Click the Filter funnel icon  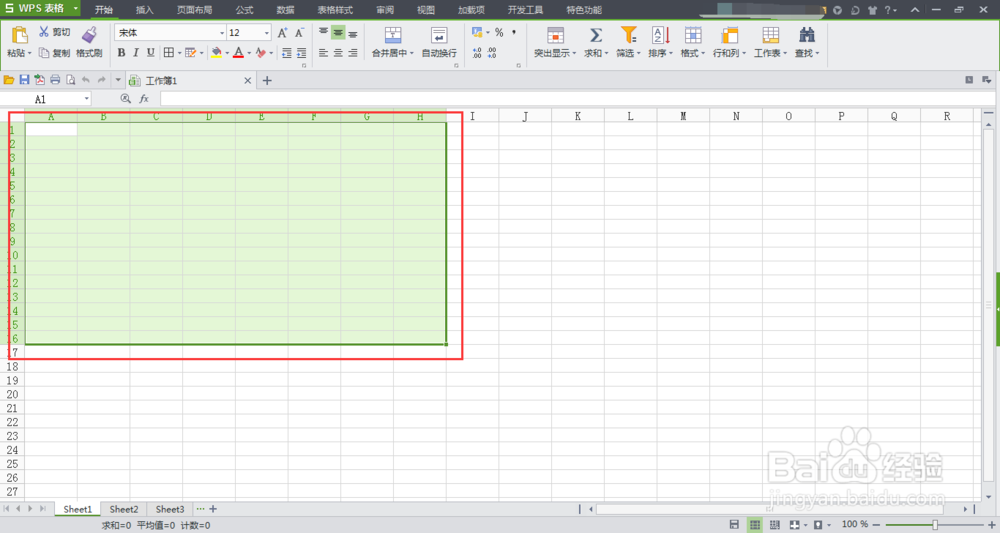point(628,35)
